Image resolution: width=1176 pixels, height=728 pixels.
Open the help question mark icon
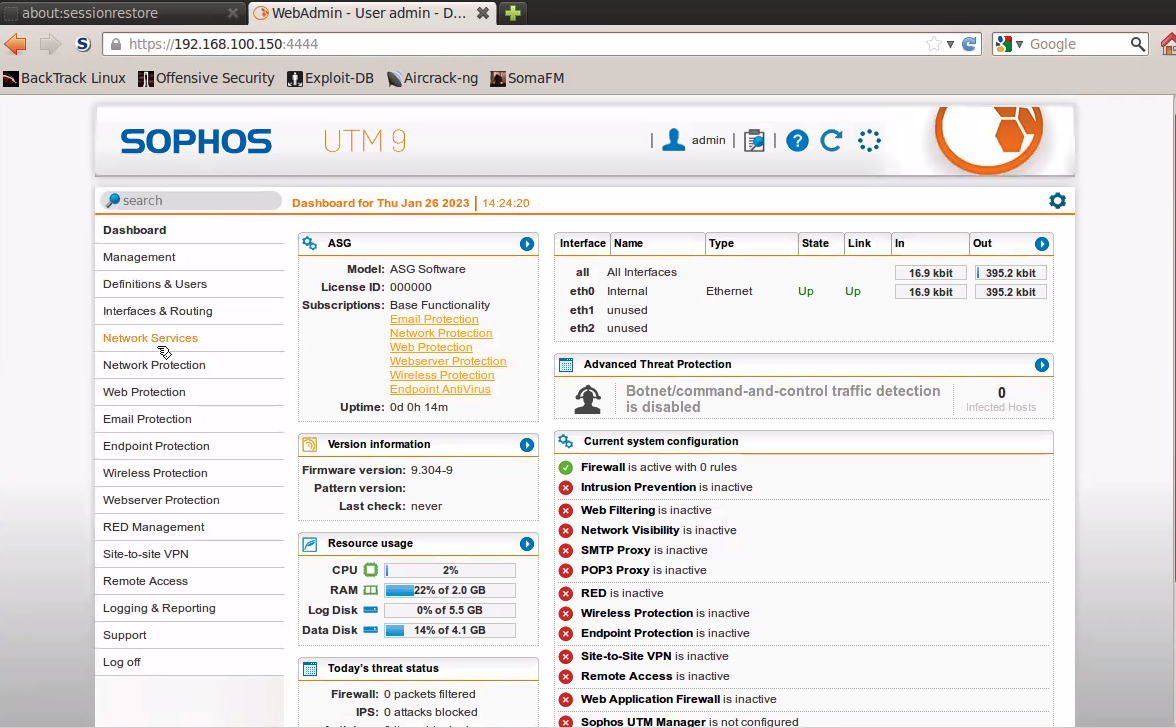click(797, 140)
